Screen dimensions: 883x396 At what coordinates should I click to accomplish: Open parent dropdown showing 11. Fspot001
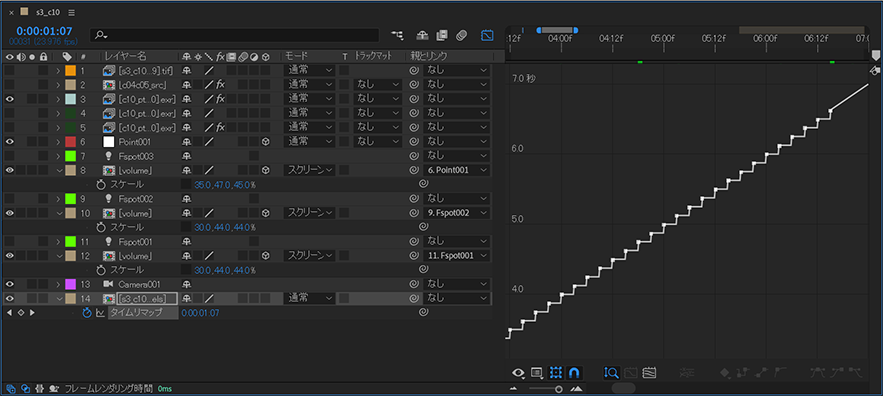click(457, 255)
